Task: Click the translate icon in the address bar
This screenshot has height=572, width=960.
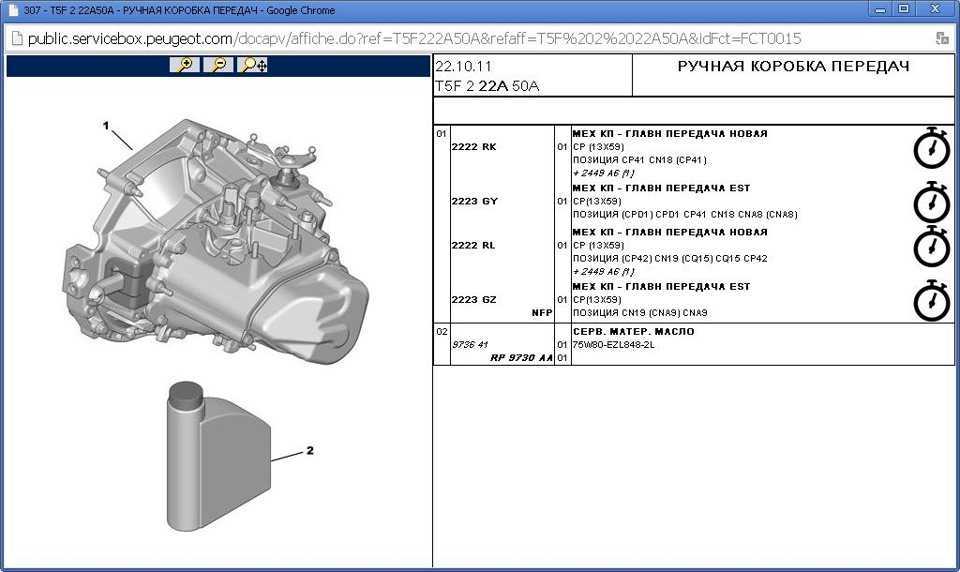Action: click(942, 39)
